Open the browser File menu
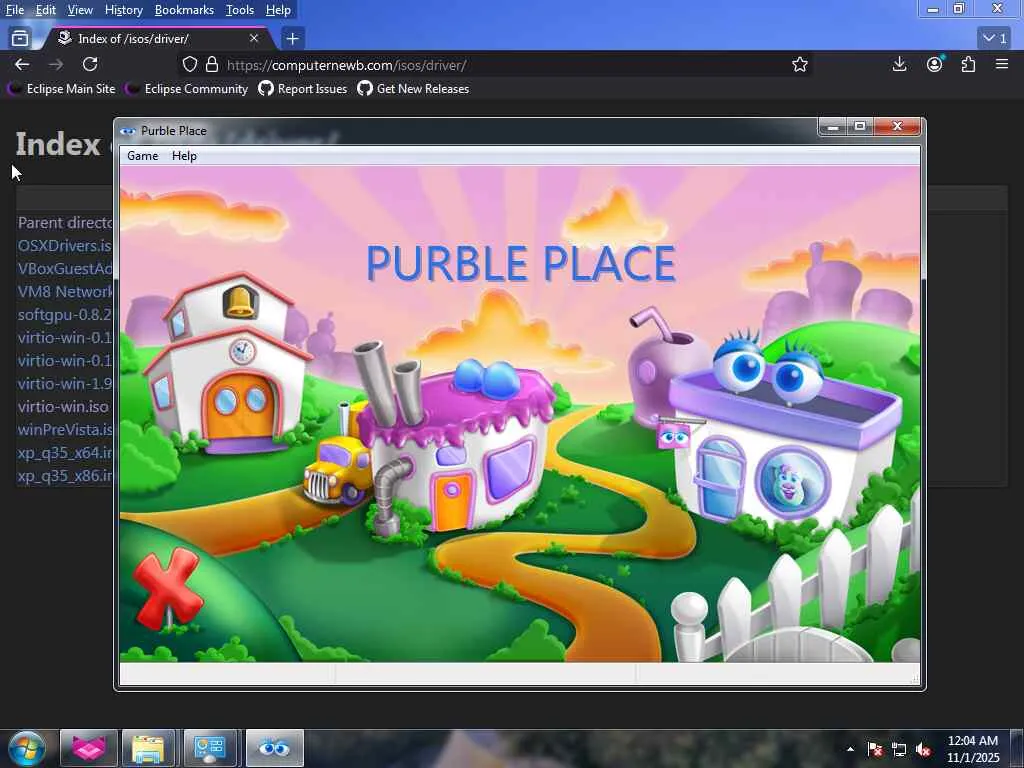 click(x=15, y=10)
